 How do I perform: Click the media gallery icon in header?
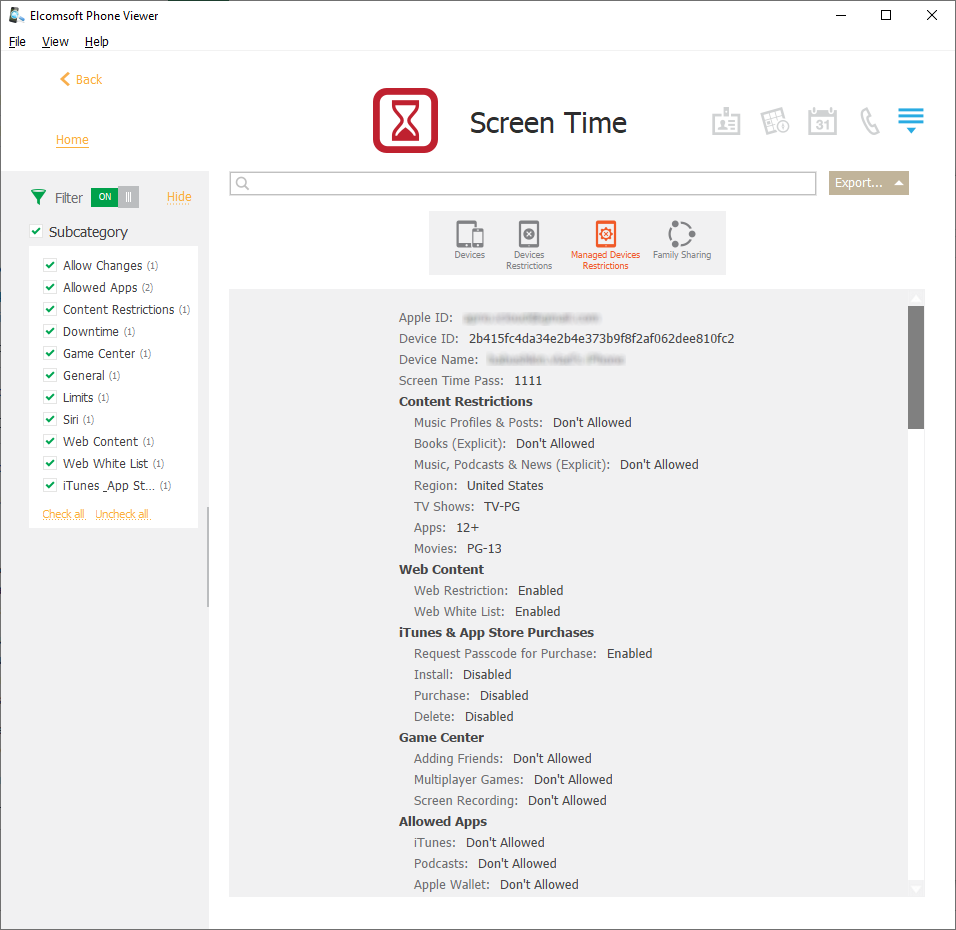click(775, 122)
